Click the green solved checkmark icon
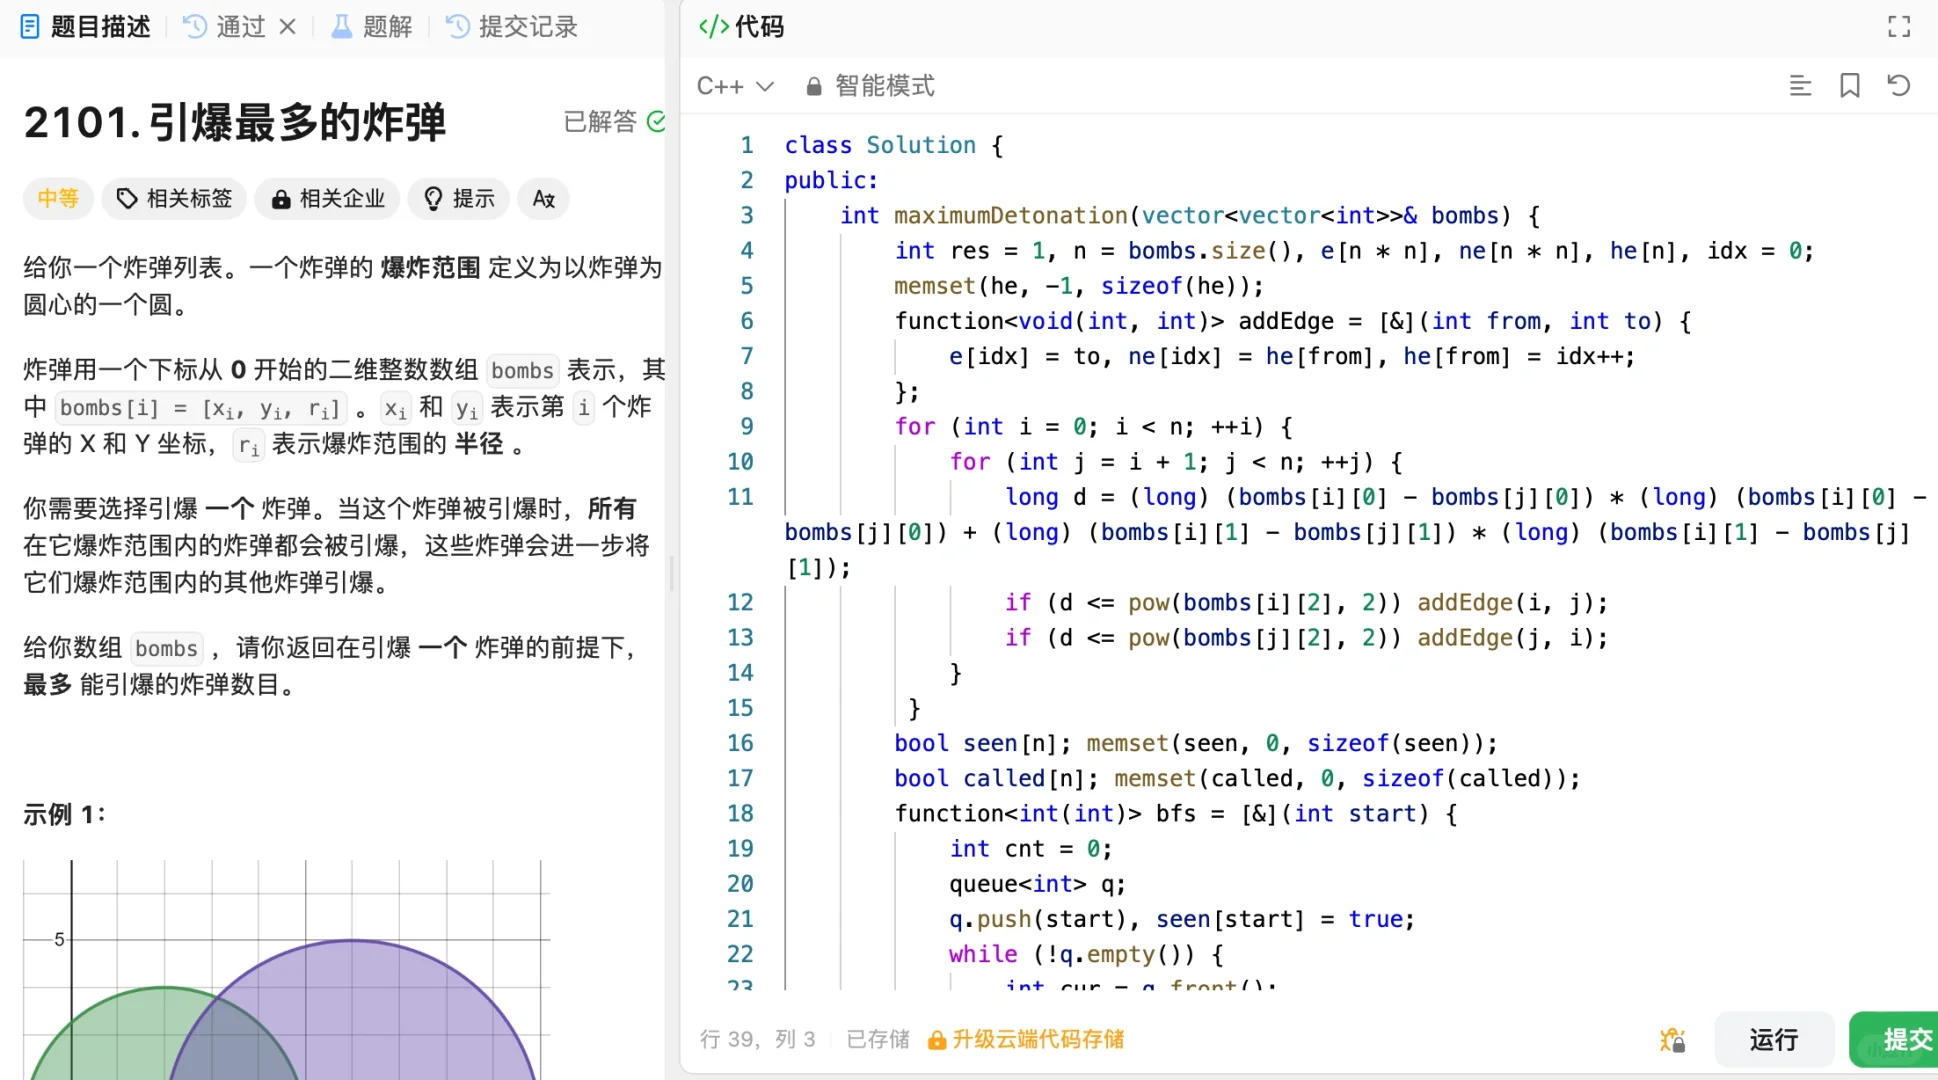This screenshot has width=1938, height=1080. [656, 122]
